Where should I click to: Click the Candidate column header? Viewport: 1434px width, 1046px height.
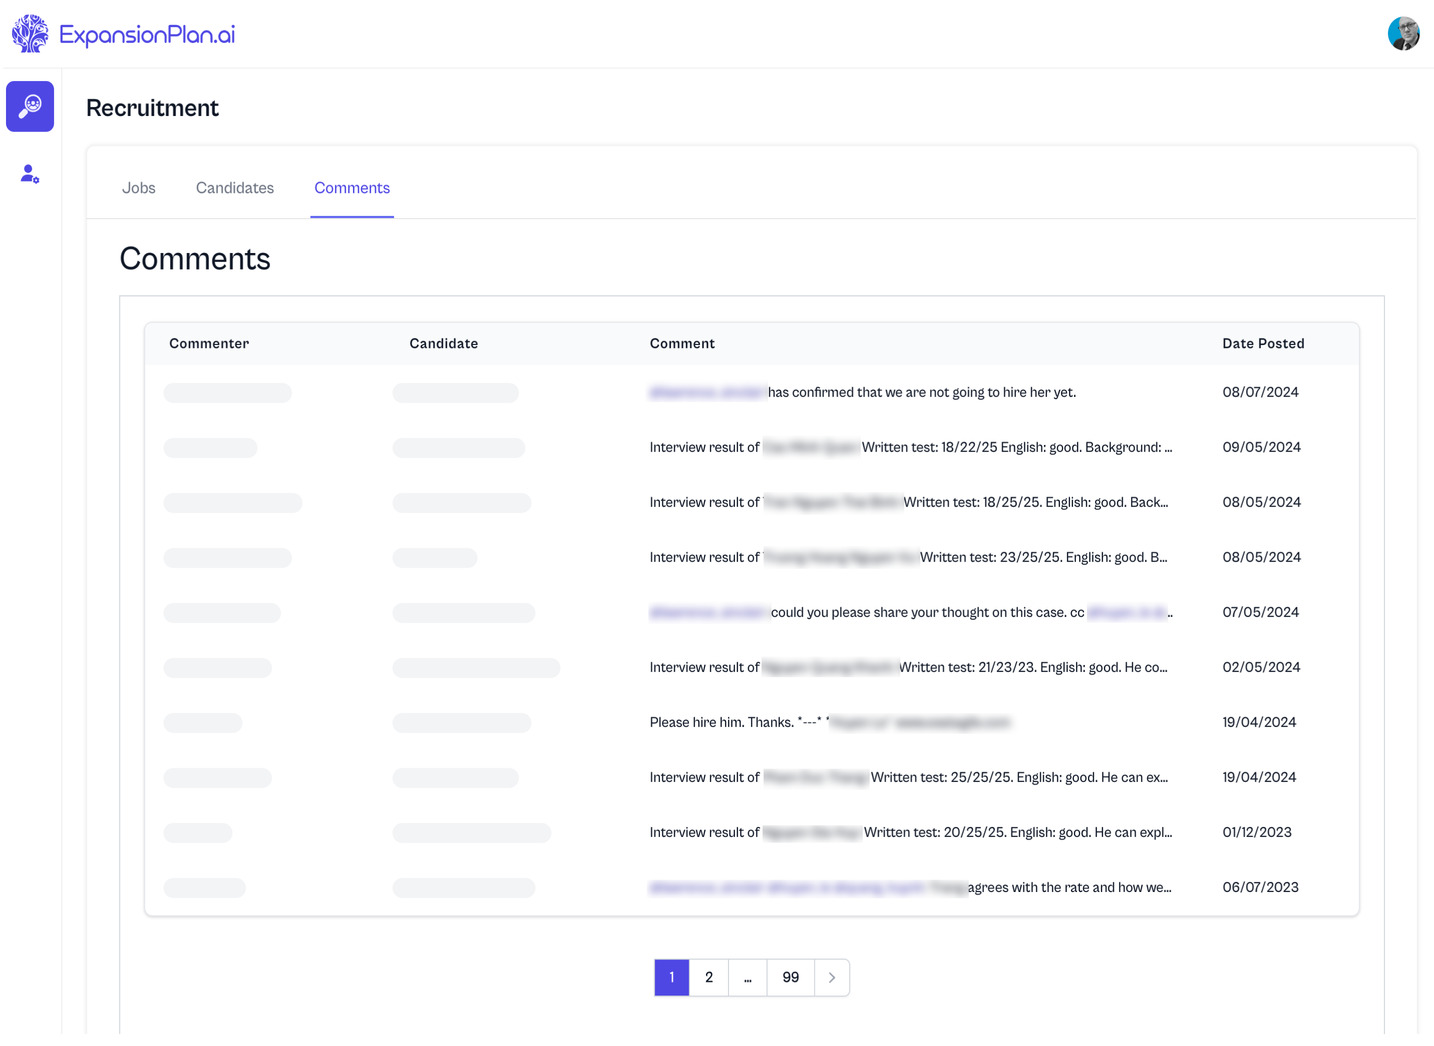444,344
